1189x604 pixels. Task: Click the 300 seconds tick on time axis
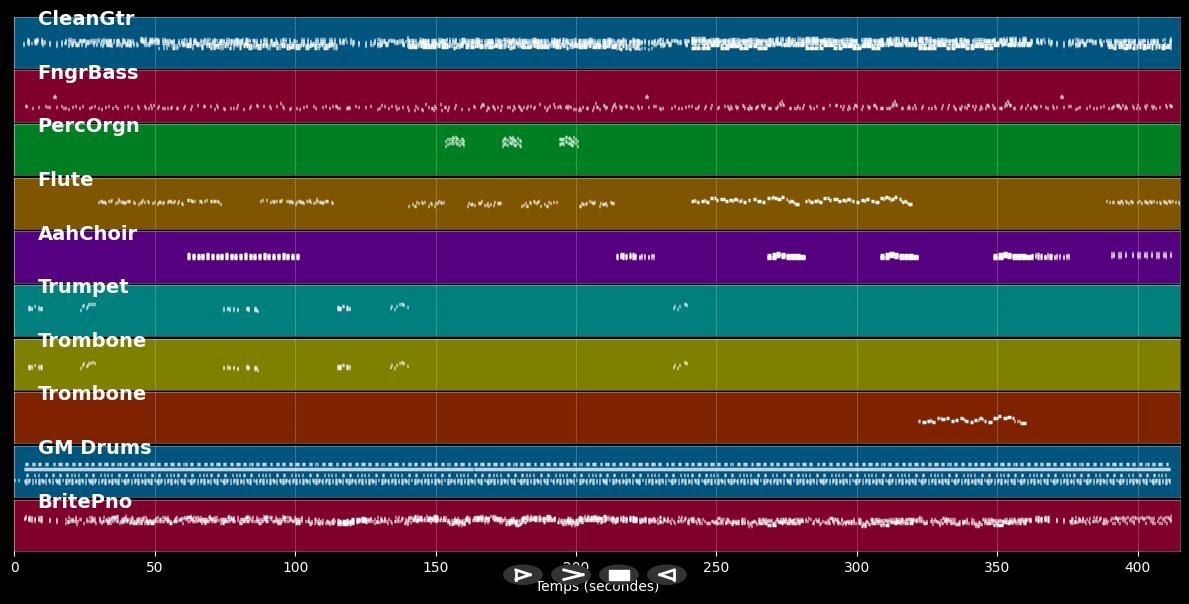tap(857, 568)
